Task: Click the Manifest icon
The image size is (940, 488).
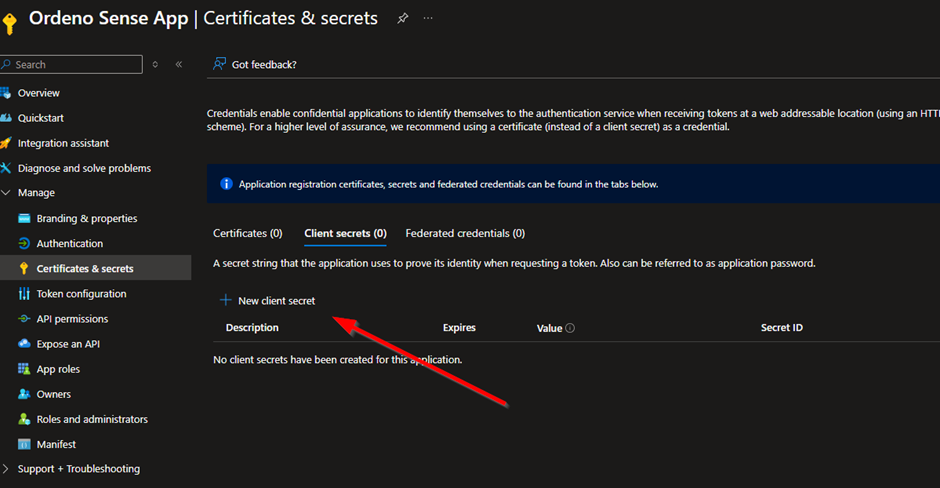Action: tap(24, 444)
